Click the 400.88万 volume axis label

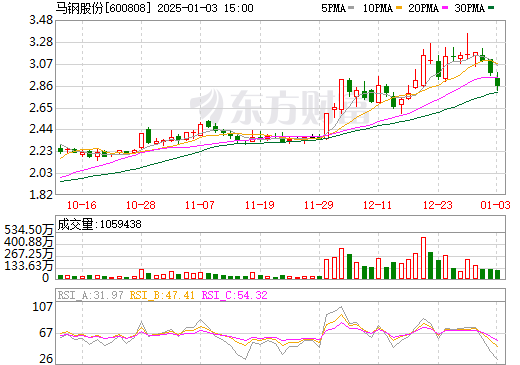[28, 242]
